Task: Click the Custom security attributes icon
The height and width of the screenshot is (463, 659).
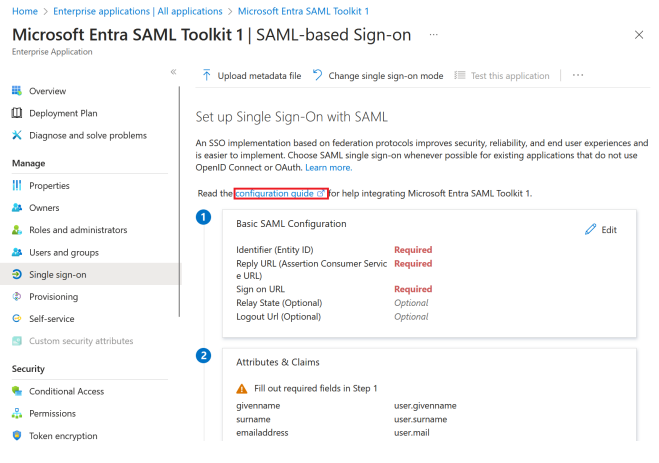Action: click(17, 341)
